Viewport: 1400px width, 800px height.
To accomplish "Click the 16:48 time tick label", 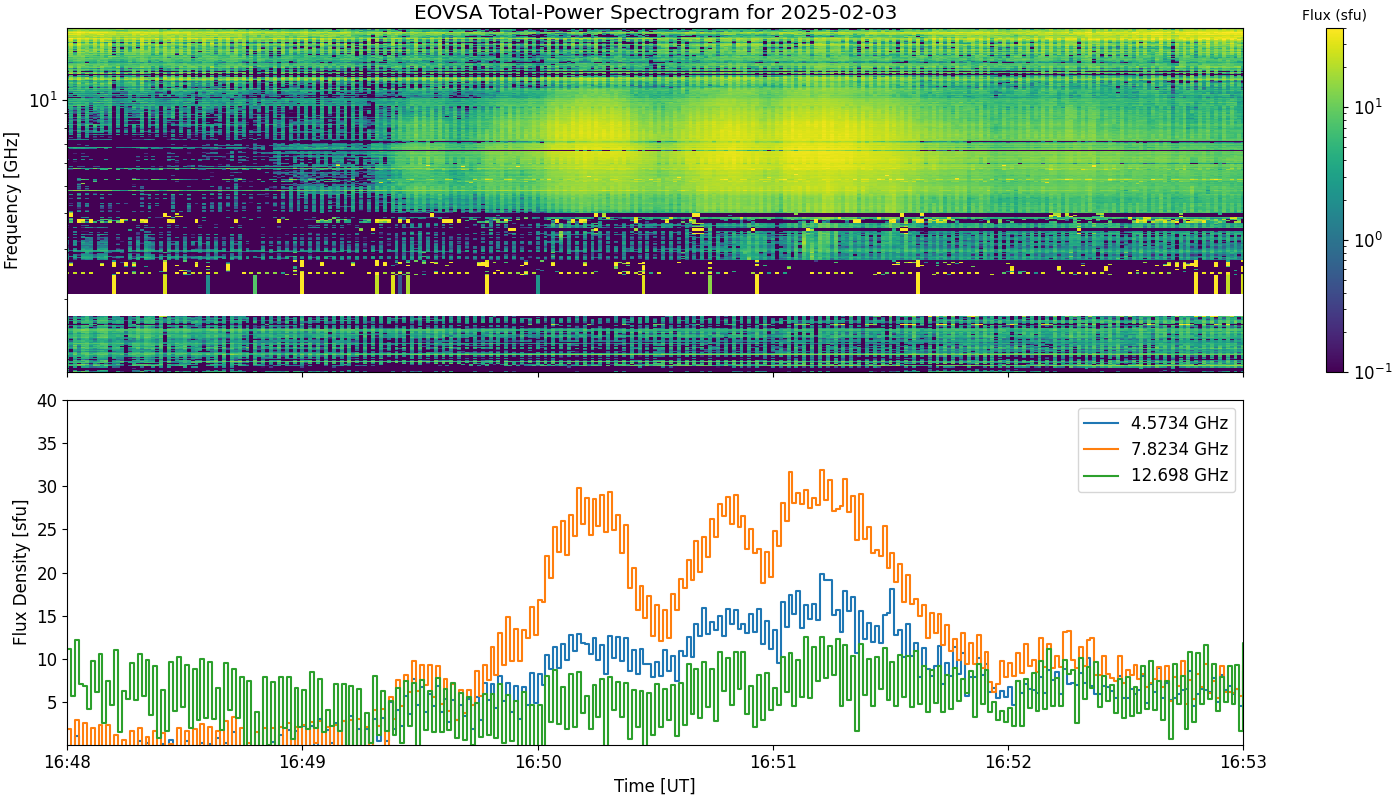I will (67, 762).
